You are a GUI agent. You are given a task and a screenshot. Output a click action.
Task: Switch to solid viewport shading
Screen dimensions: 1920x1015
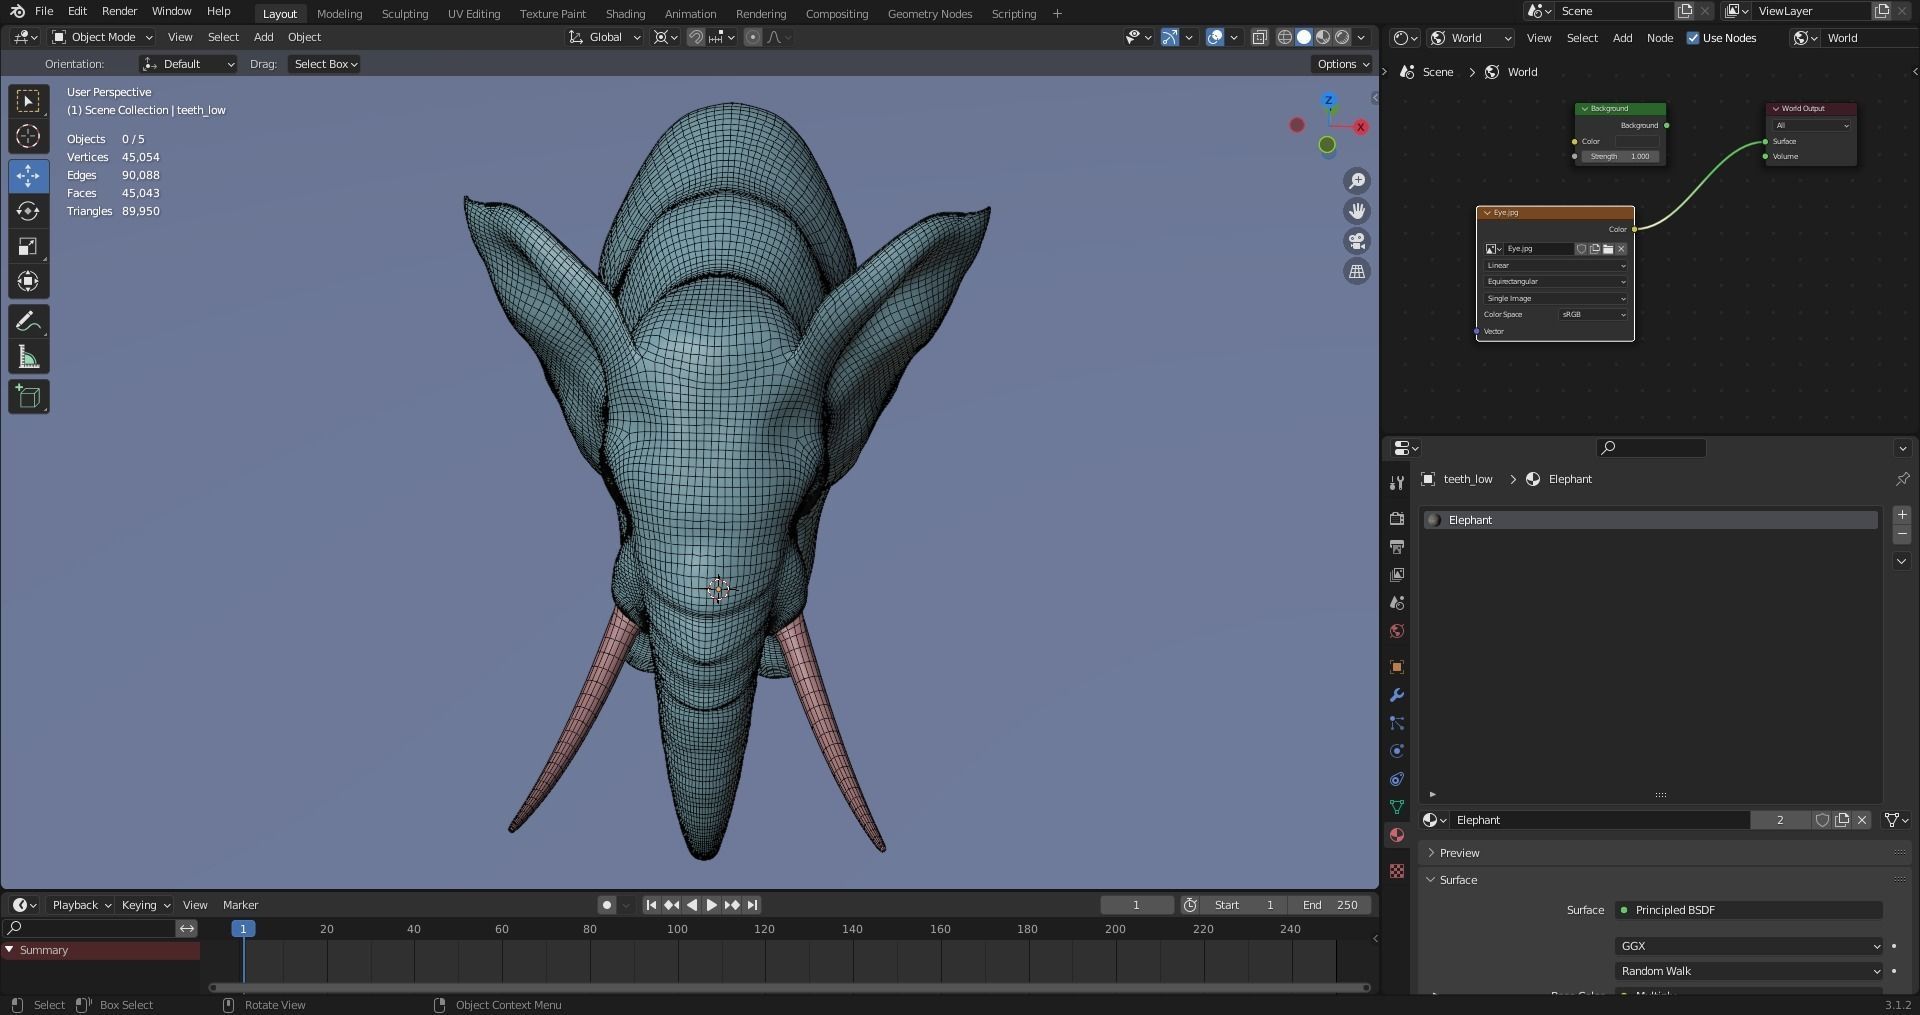pyautogui.click(x=1304, y=37)
